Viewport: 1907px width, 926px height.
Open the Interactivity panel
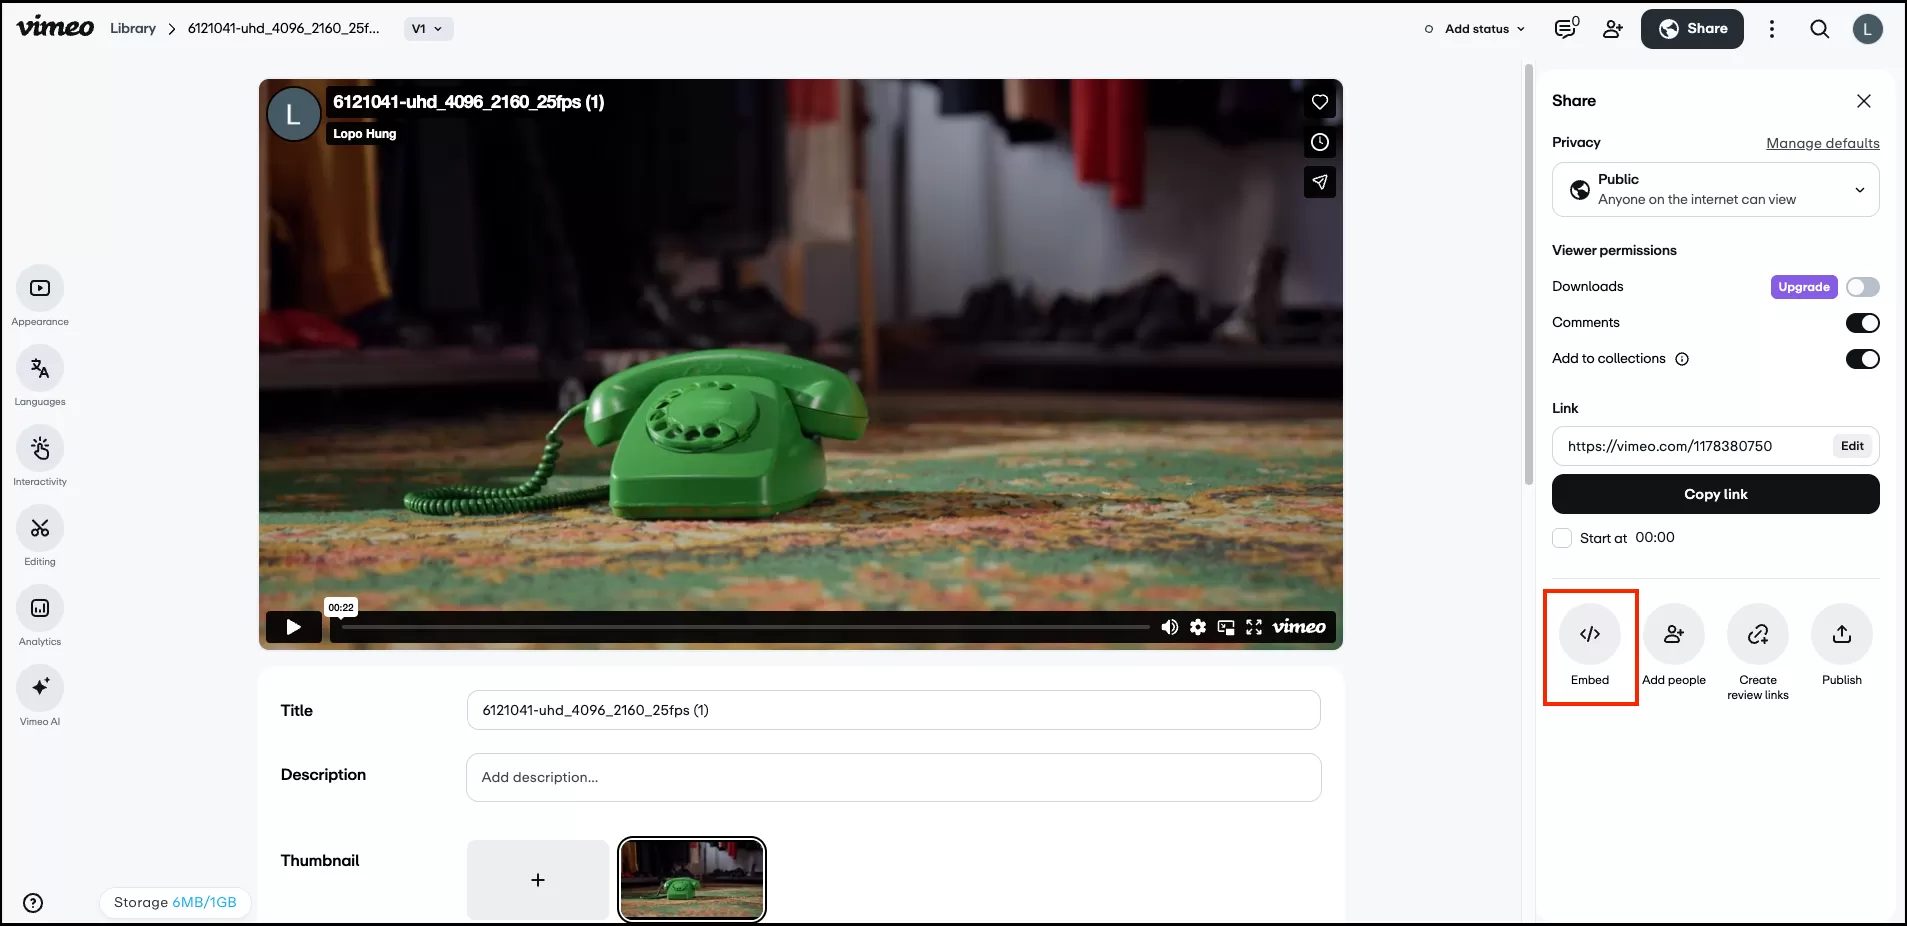coord(40,448)
